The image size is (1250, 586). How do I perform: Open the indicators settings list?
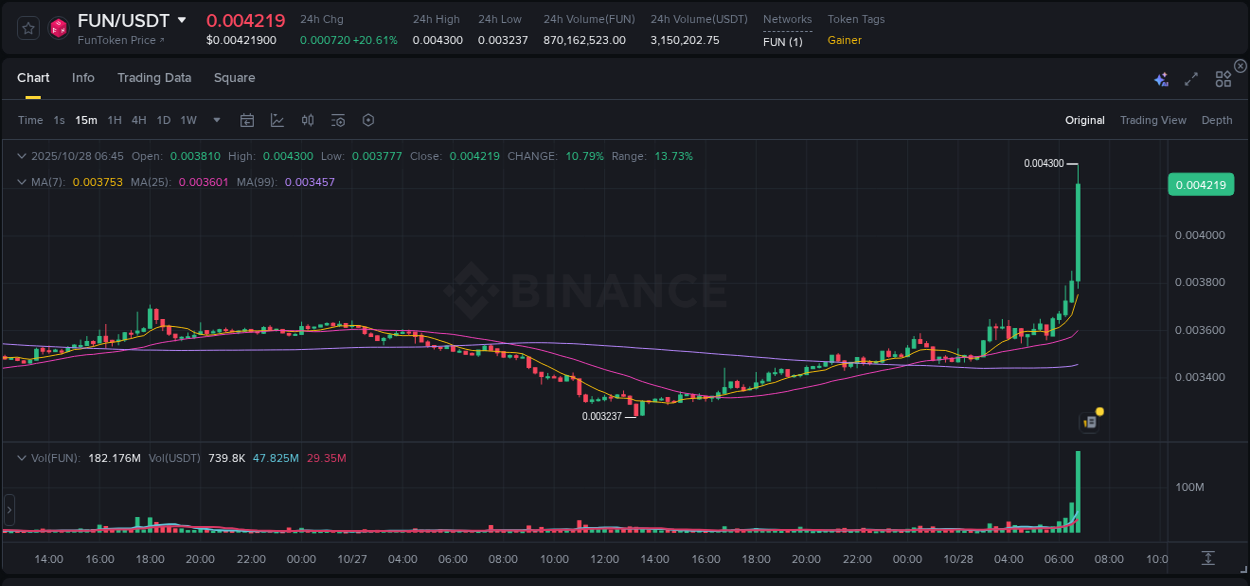[x=337, y=120]
